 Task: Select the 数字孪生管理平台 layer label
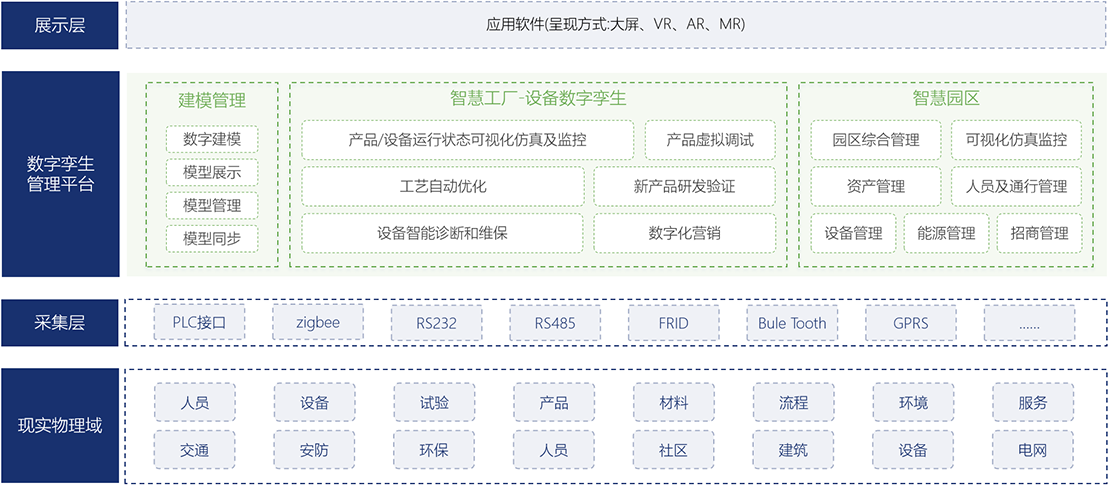(x=60, y=173)
